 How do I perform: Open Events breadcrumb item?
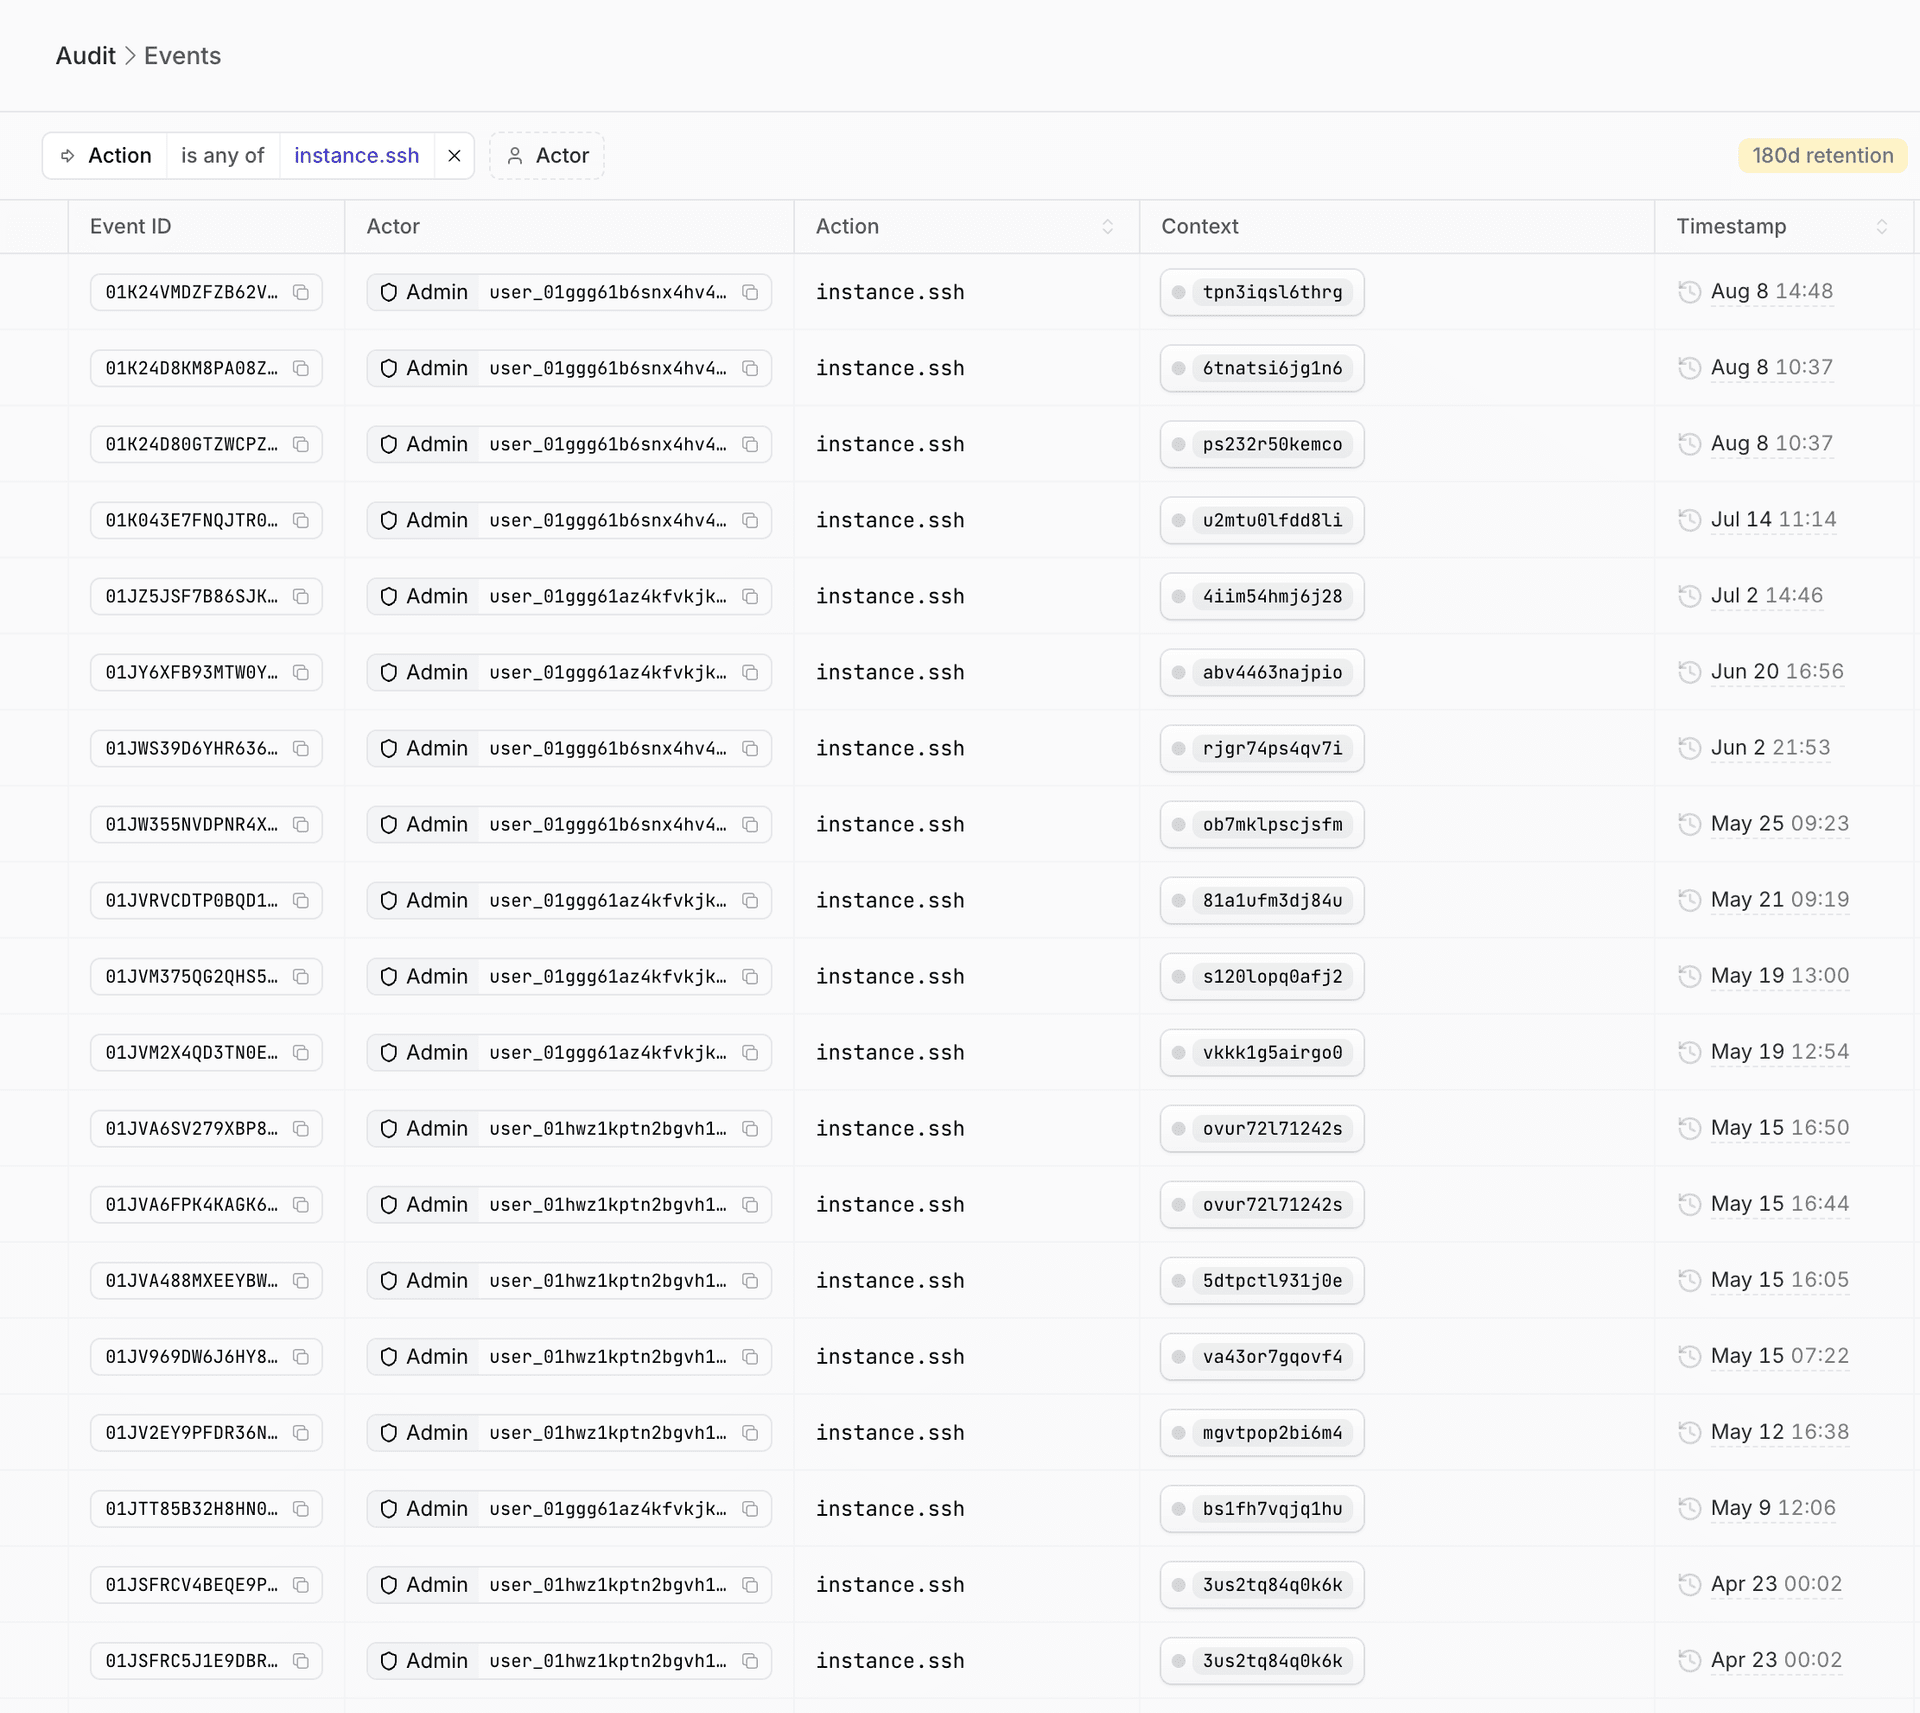(182, 56)
